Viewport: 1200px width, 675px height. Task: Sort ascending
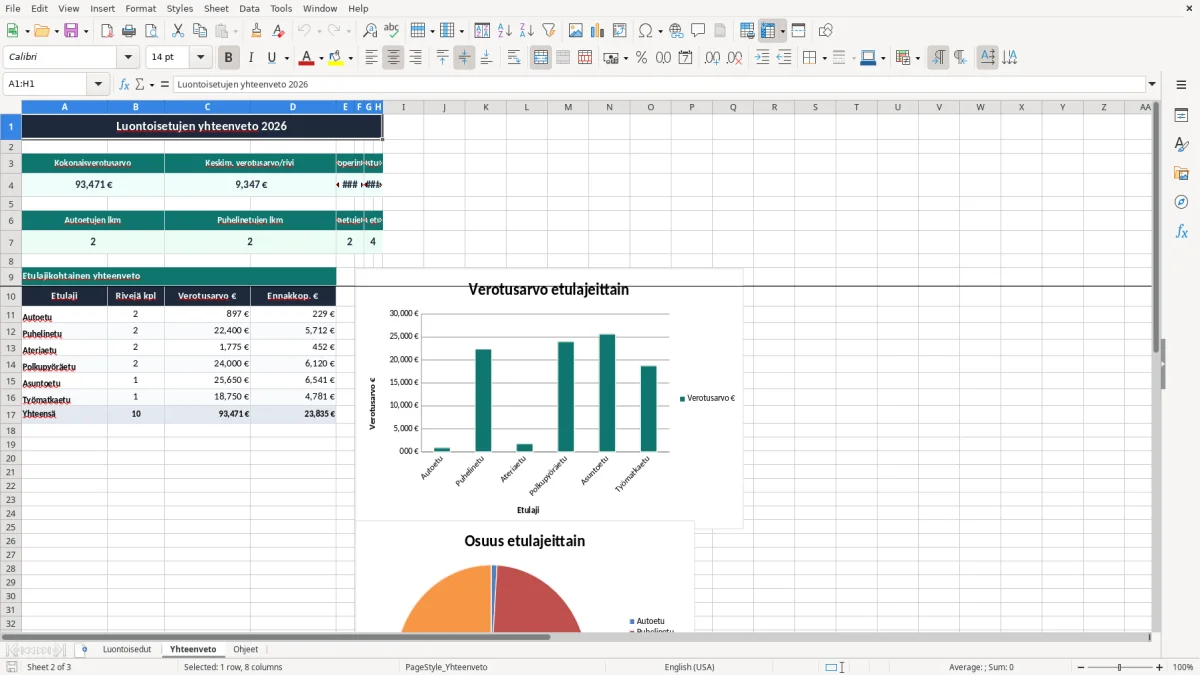click(x=505, y=31)
